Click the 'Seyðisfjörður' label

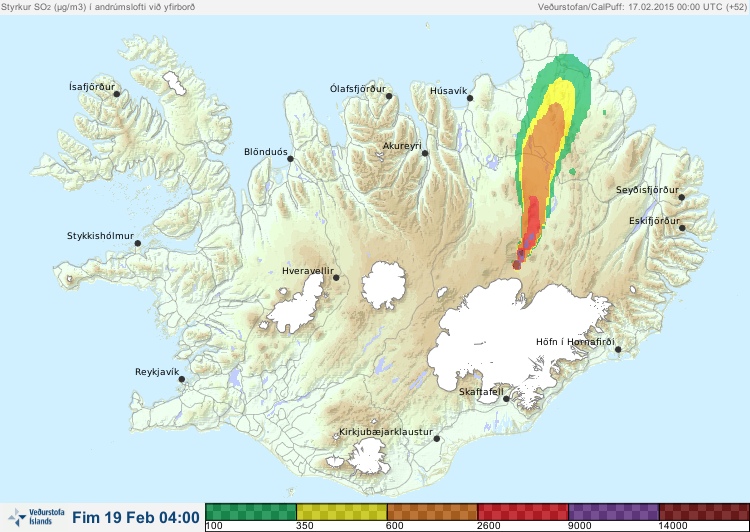pyautogui.click(x=647, y=190)
